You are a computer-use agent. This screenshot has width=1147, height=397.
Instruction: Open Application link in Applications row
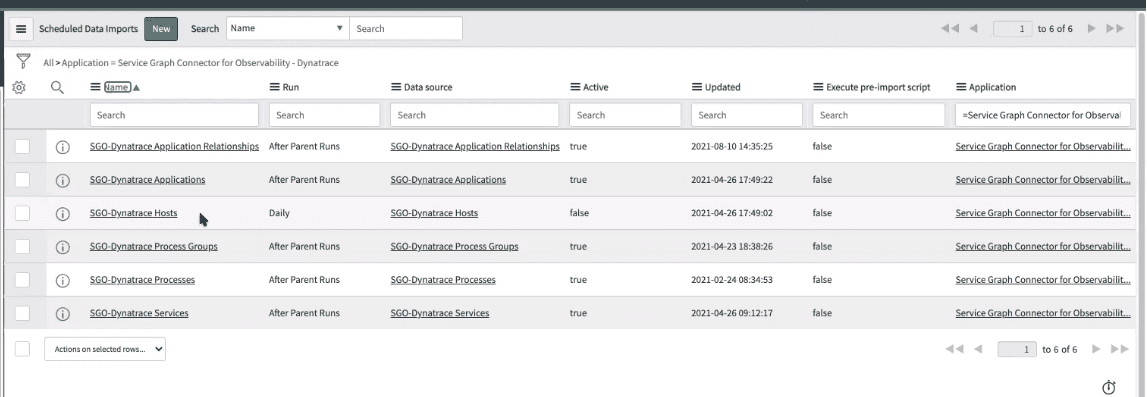coord(1043,179)
